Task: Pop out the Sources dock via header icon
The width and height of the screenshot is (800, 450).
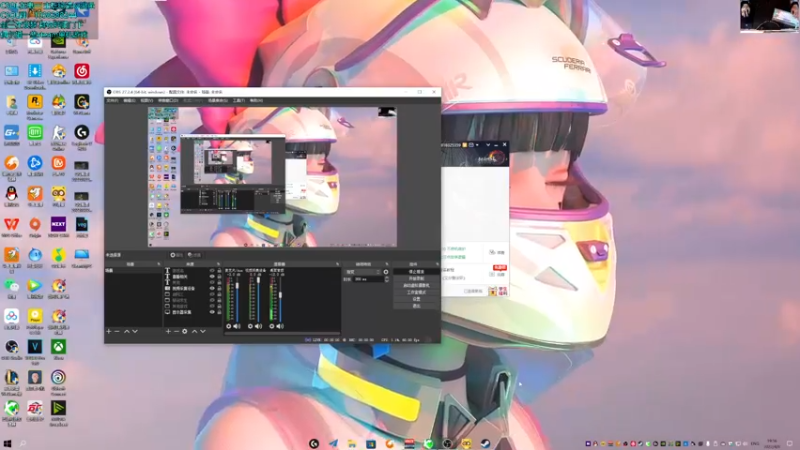Action: click(x=218, y=264)
